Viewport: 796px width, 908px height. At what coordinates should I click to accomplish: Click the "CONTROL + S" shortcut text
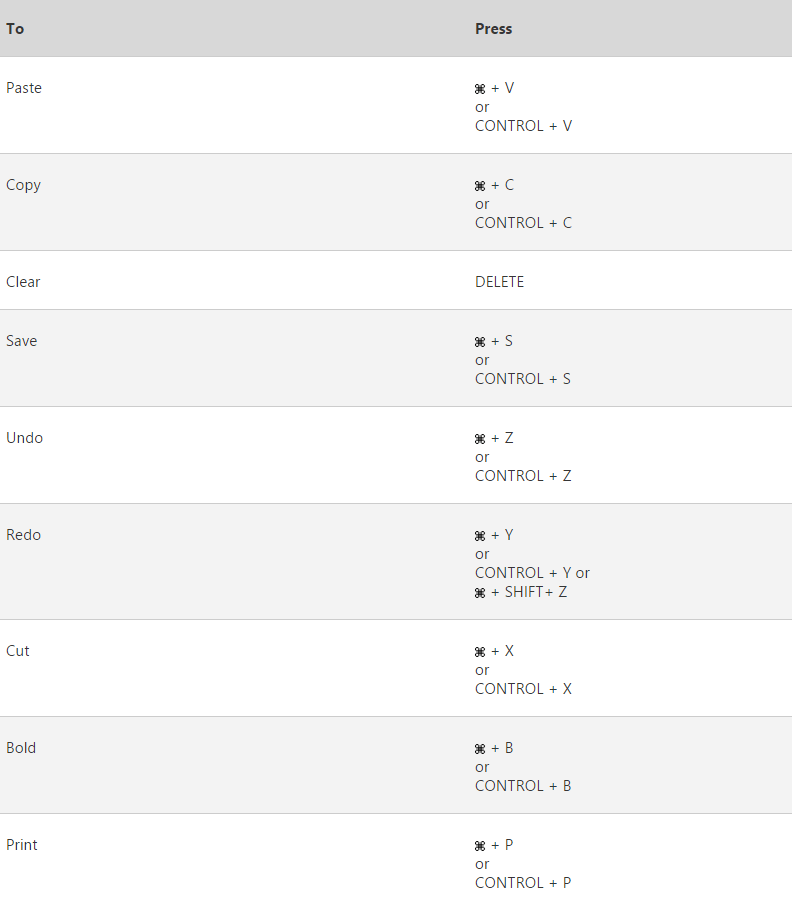click(x=523, y=379)
